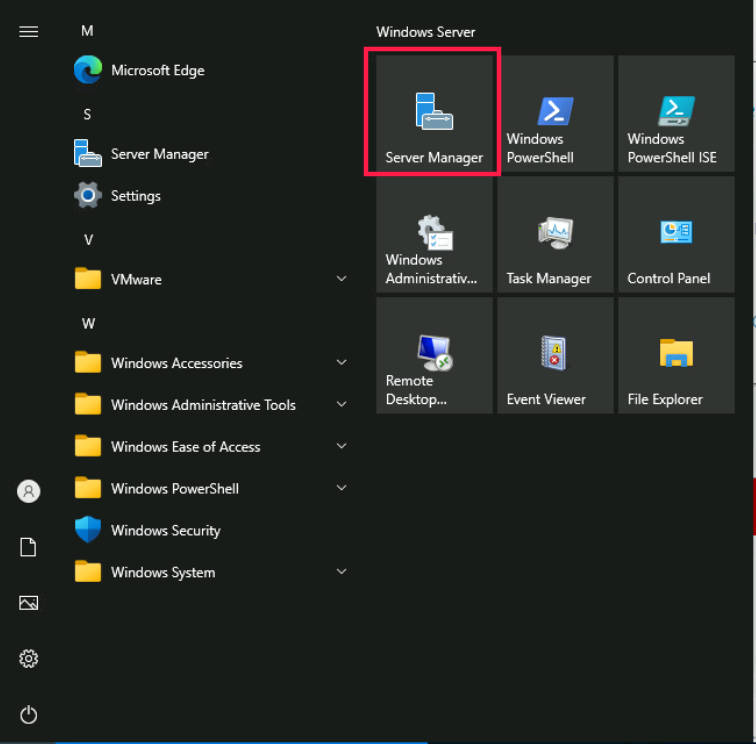Select the Server Manager label in app list

[x=160, y=154]
